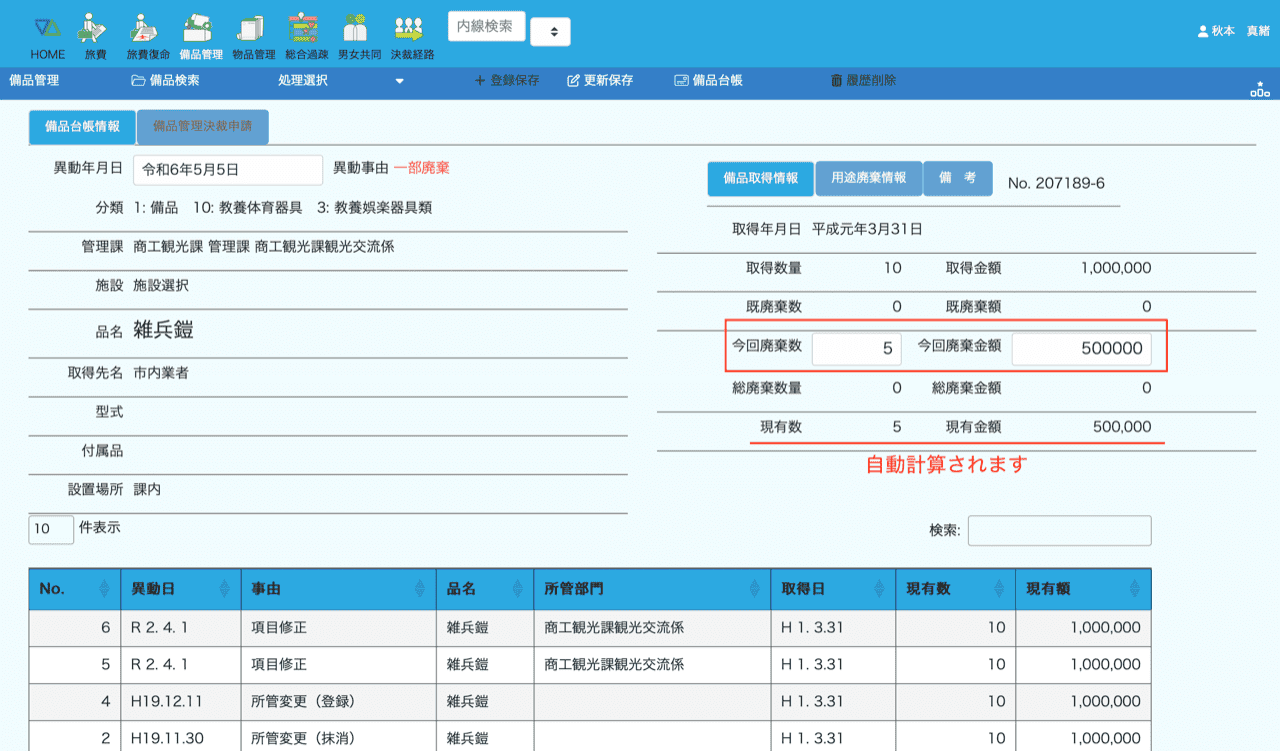Click the 検索 search box above the table

(1059, 531)
